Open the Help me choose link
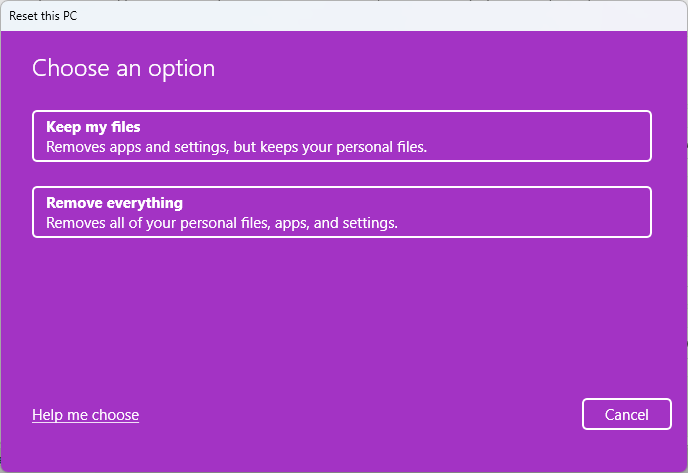688x473 pixels. click(85, 415)
